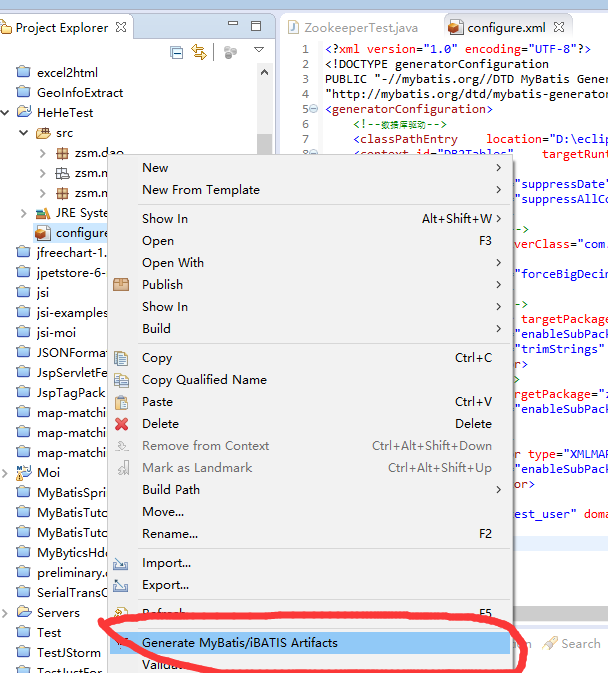
Task: Click the zsm.dao package icon
Action: point(62,153)
